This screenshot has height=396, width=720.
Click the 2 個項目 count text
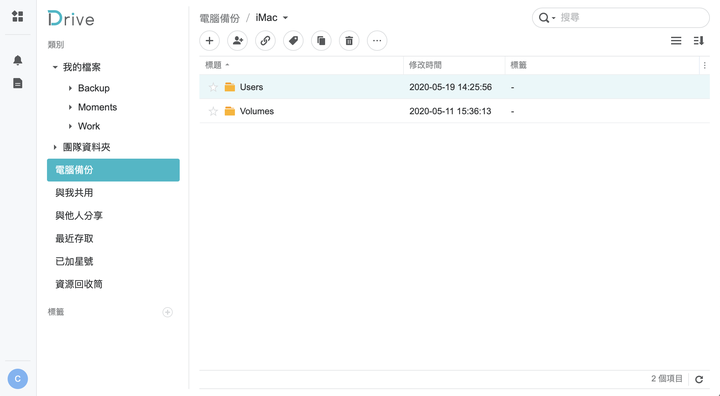[667, 379]
